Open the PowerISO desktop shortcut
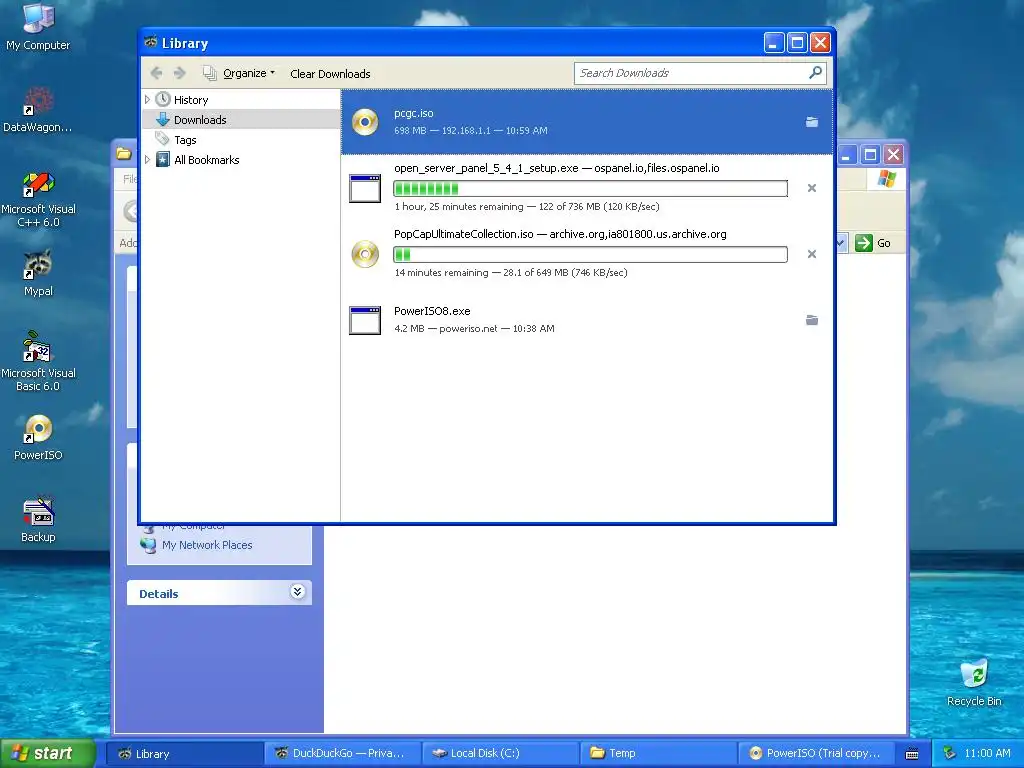This screenshot has width=1024, height=768. 38,438
